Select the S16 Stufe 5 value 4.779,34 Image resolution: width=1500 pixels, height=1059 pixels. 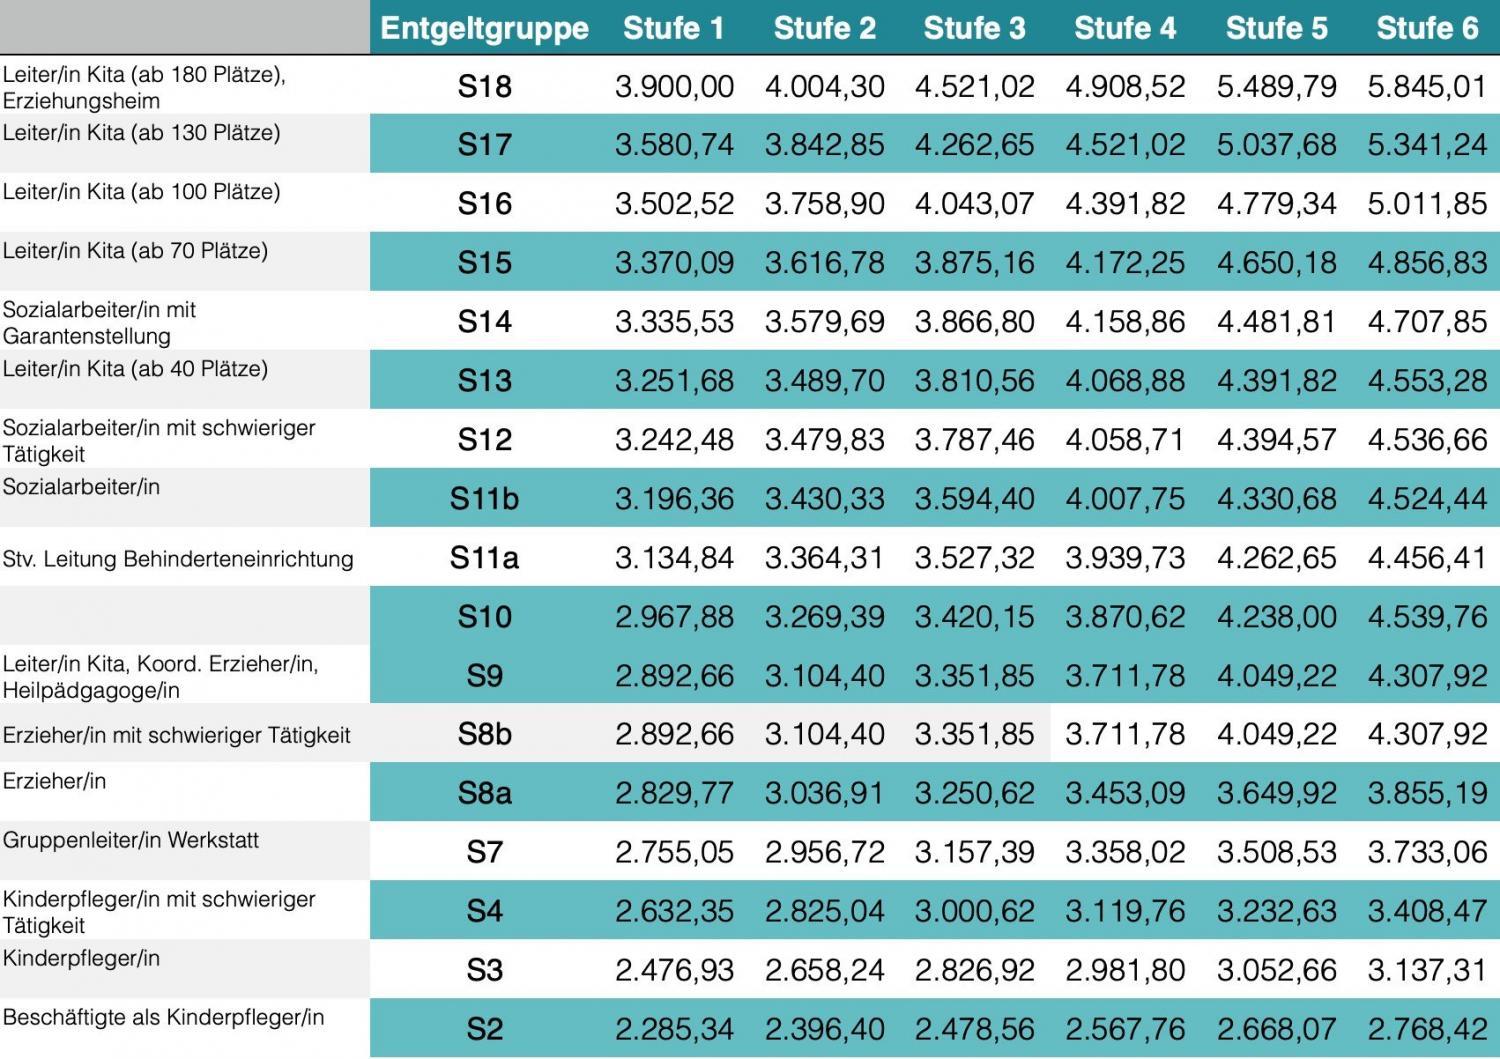(1276, 204)
